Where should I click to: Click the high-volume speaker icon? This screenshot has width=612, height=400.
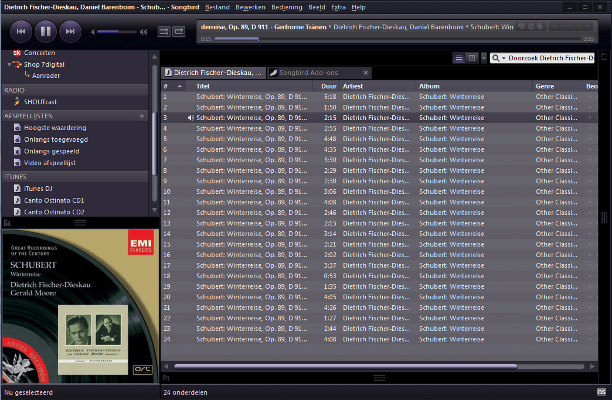pos(143,32)
